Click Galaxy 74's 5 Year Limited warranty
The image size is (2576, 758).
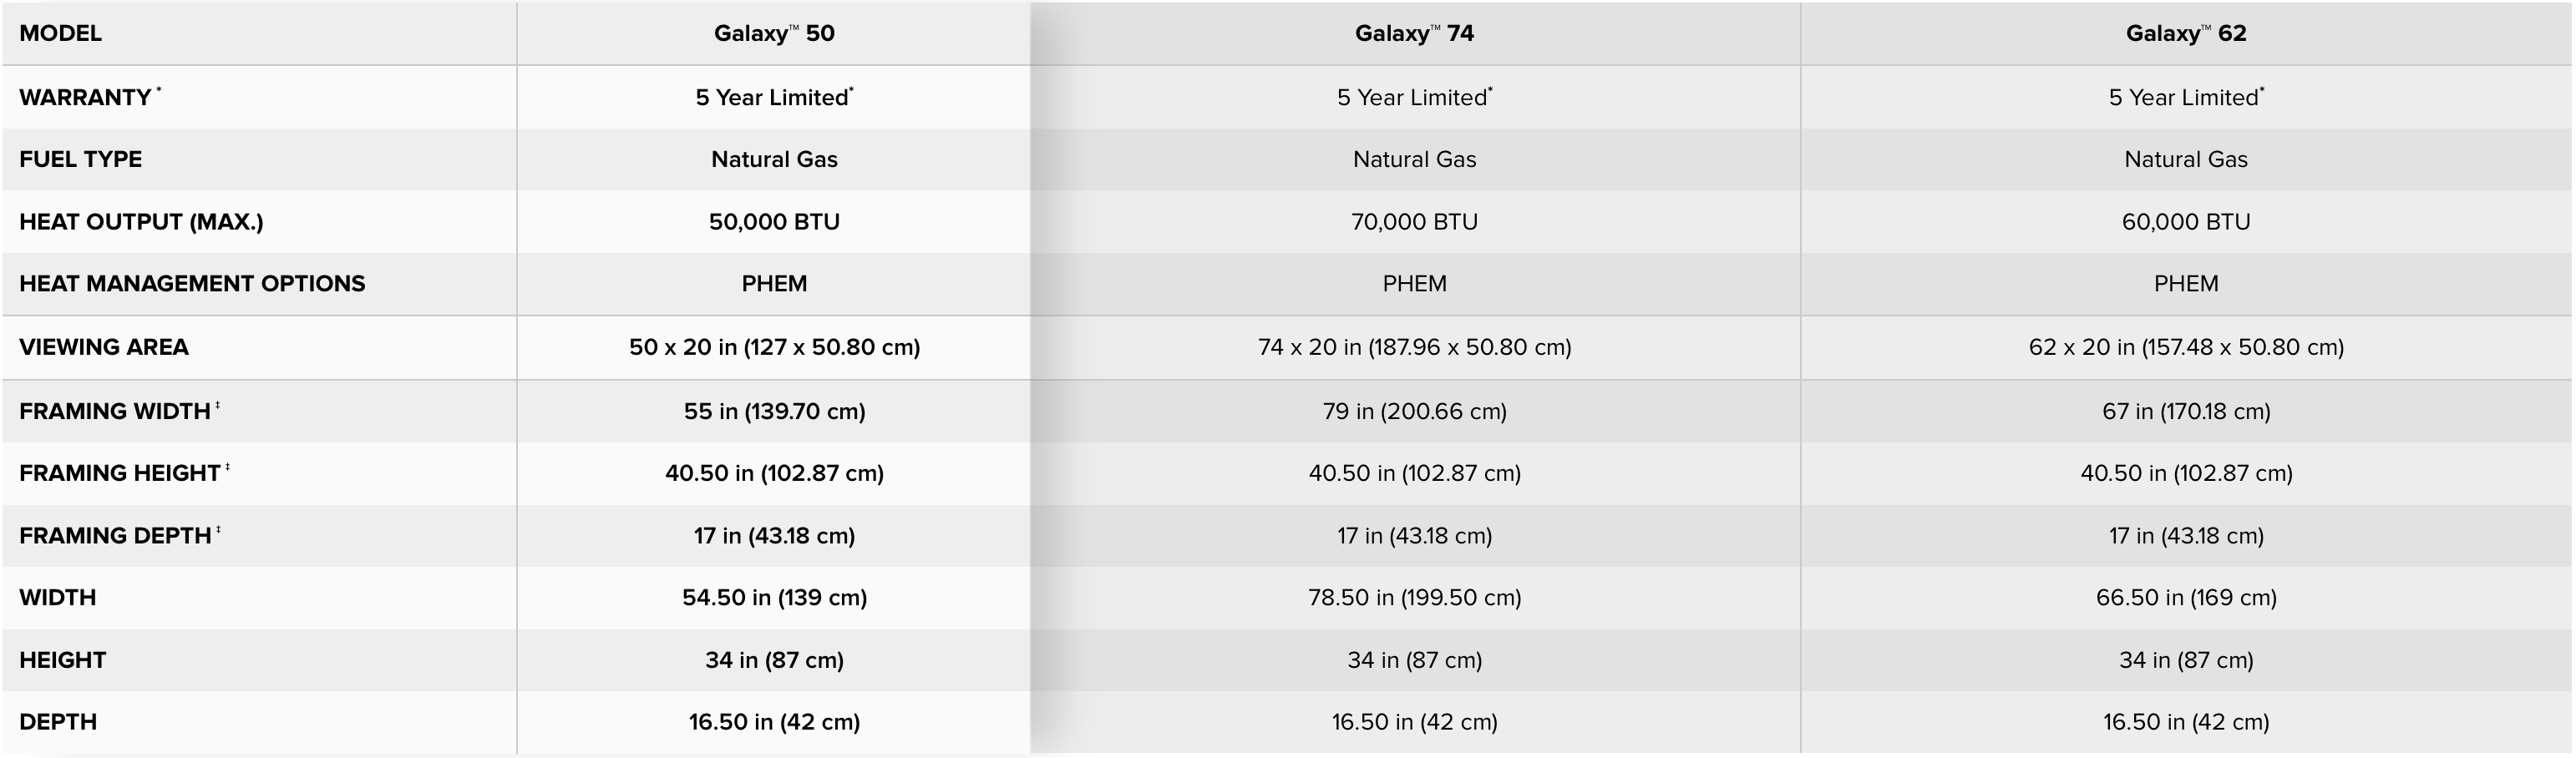1414,97
